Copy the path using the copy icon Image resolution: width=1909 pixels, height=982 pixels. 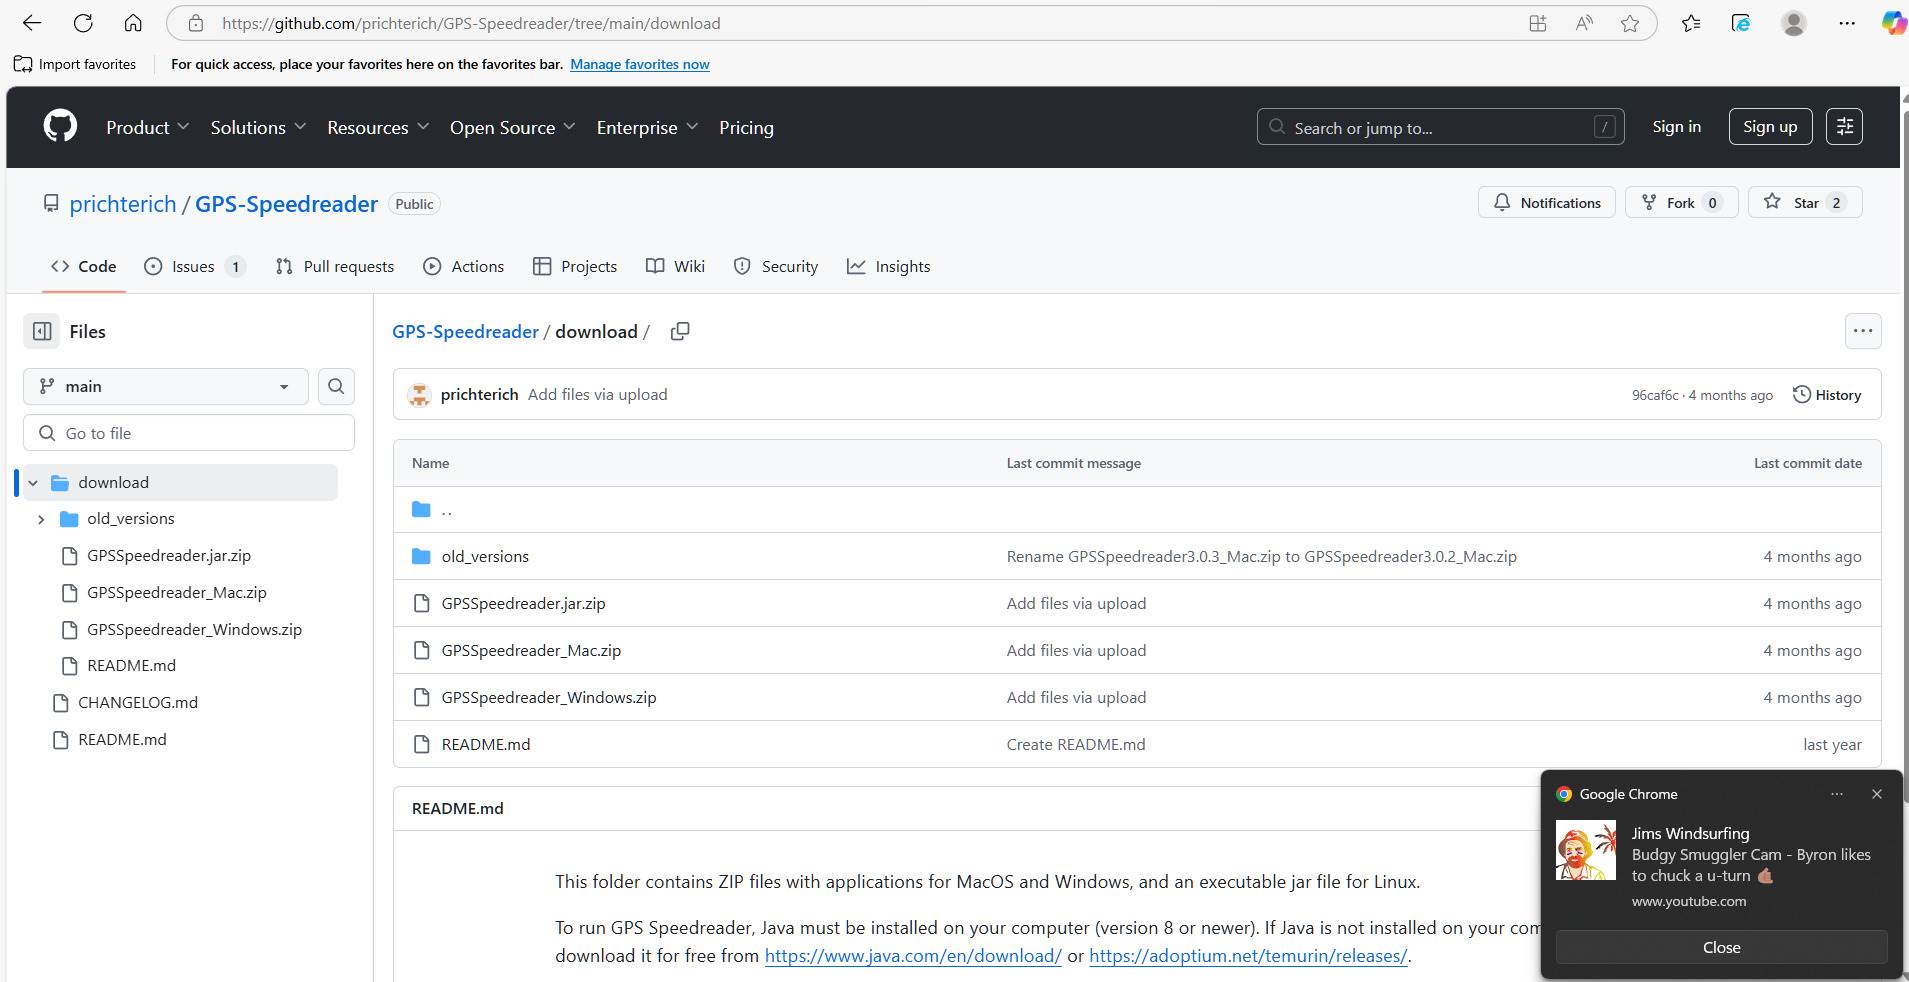[680, 331]
